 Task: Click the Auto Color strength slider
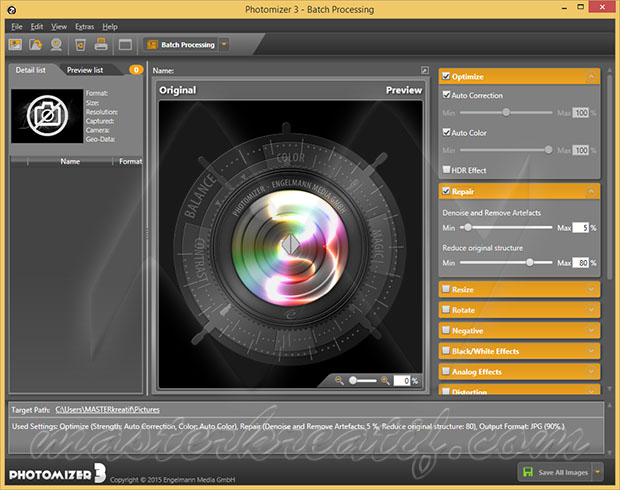pos(506,150)
